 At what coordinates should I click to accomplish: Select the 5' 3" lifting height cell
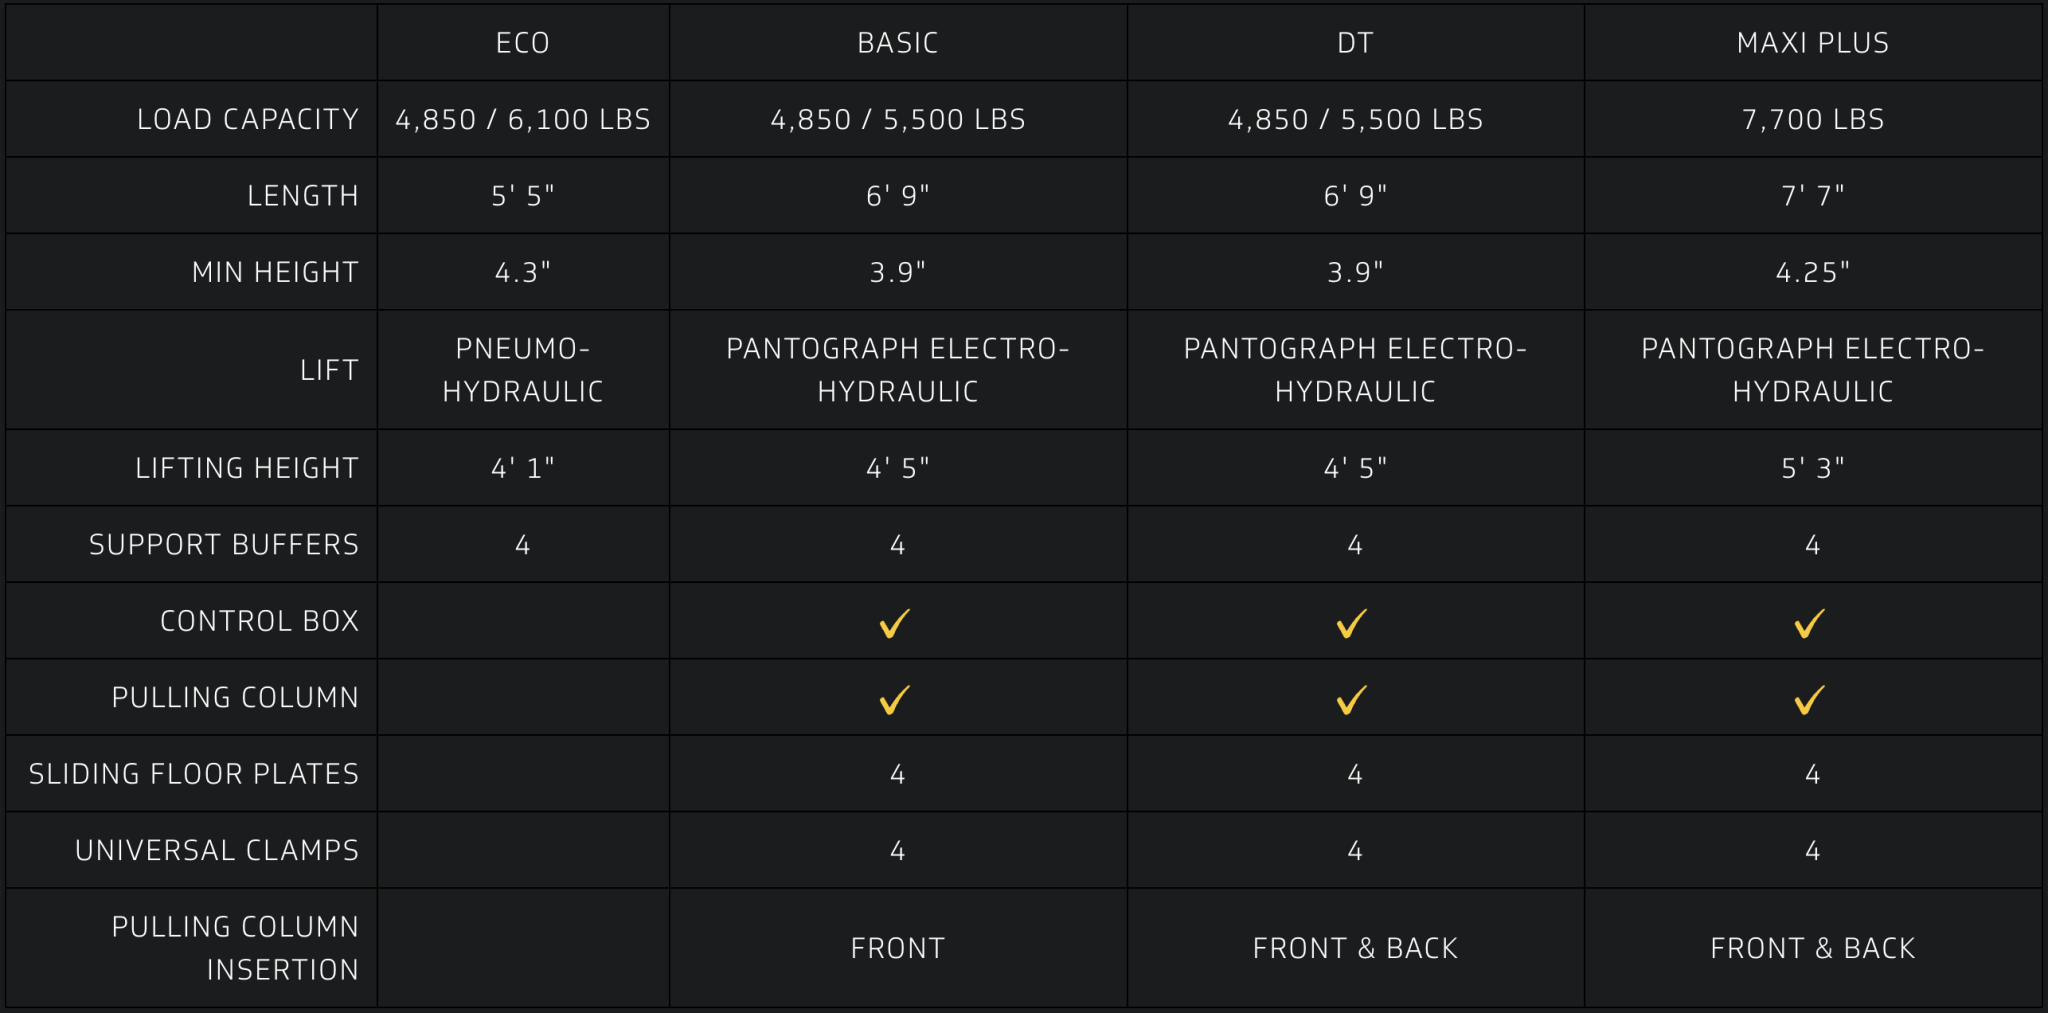coord(1813,468)
